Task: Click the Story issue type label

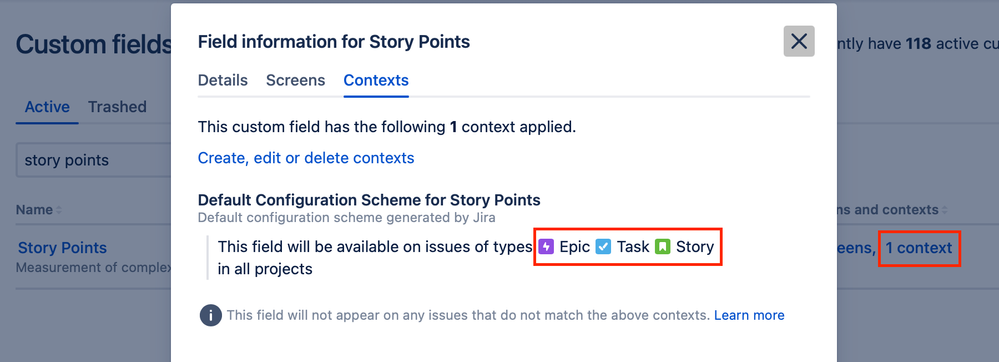Action: coord(695,247)
